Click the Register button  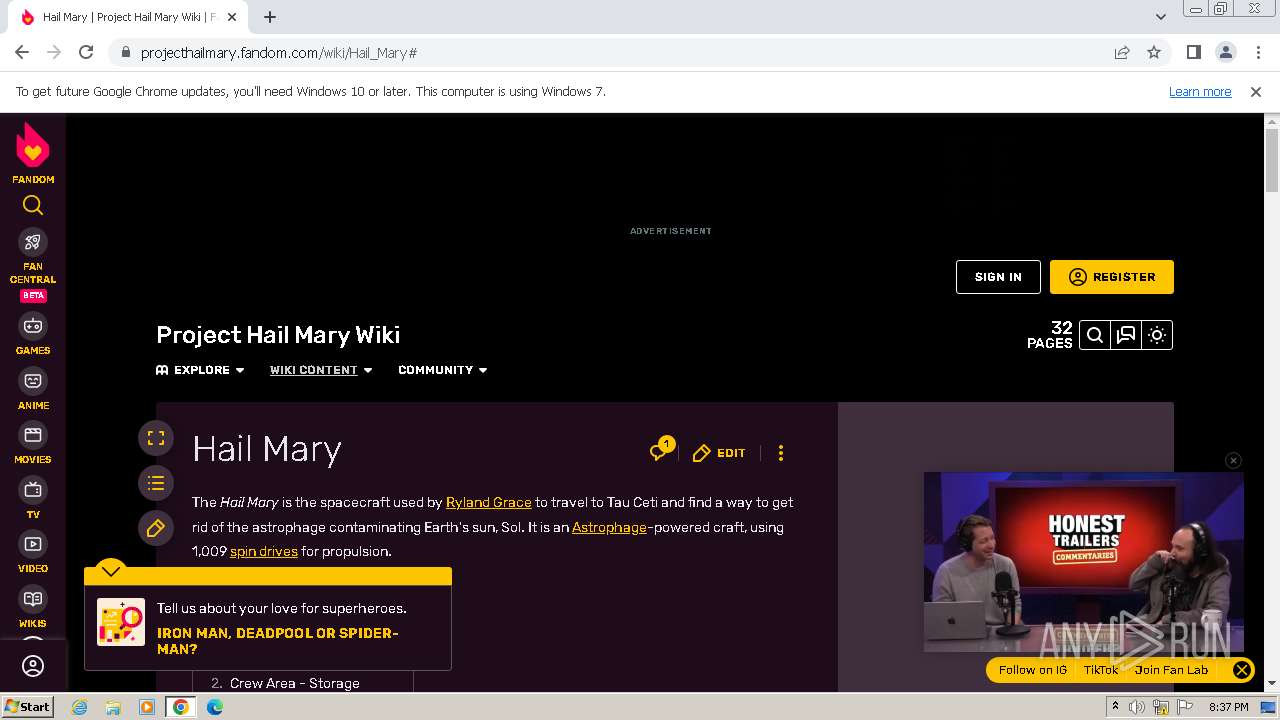[1112, 277]
